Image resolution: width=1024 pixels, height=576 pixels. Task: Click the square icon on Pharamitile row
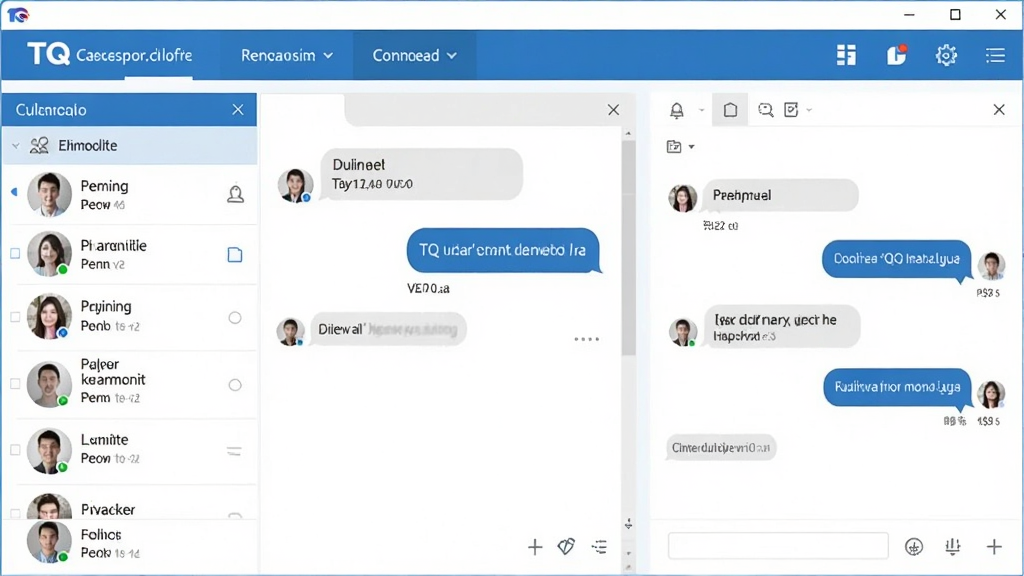coord(235,255)
